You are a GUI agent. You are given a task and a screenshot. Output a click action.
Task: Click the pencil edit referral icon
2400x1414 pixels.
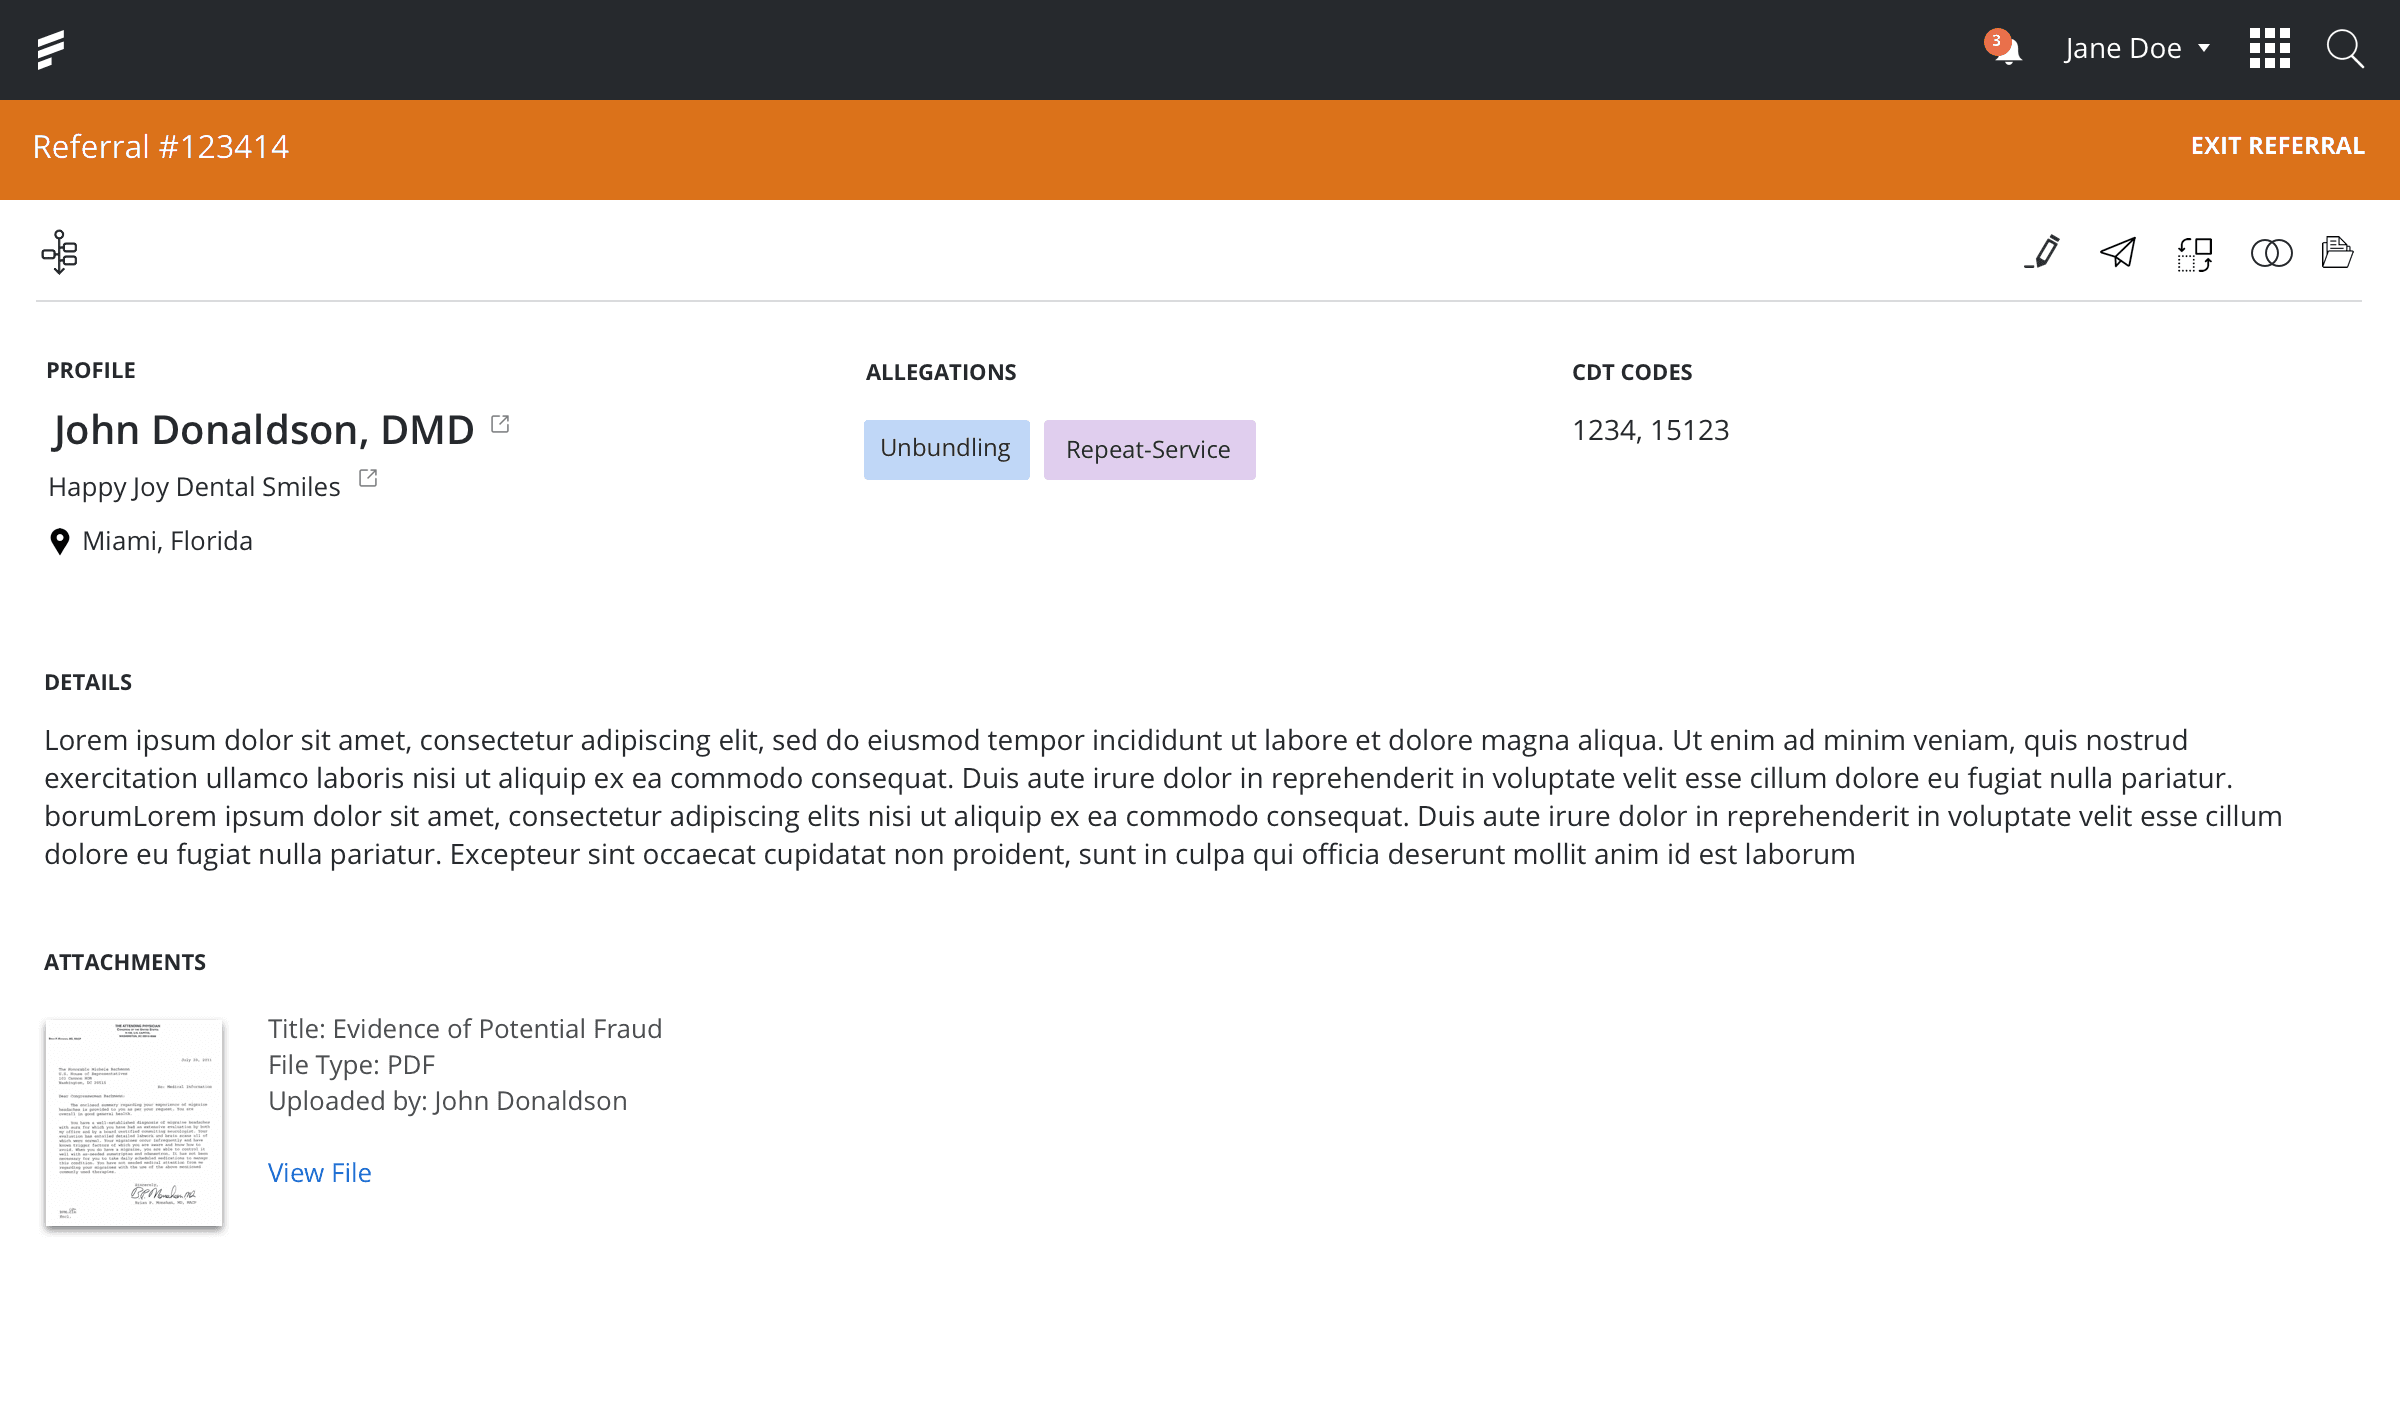[x=2043, y=252]
